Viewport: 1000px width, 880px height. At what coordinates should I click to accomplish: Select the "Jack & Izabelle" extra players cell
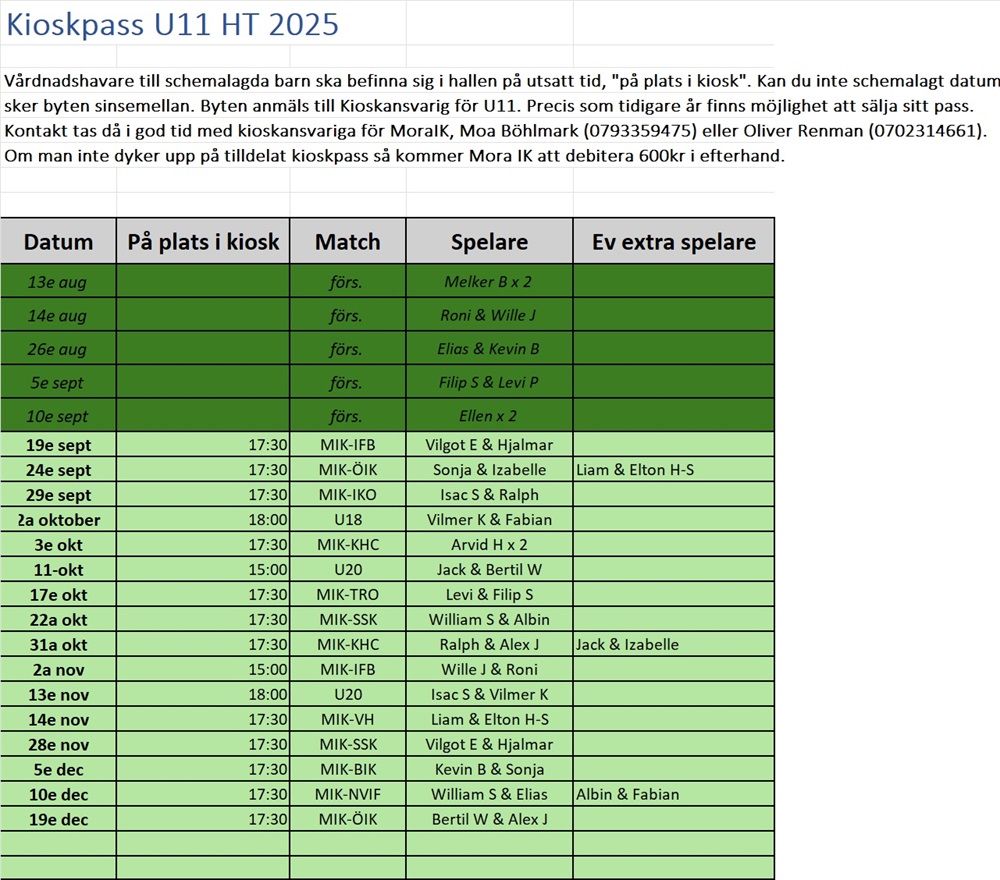pos(673,645)
